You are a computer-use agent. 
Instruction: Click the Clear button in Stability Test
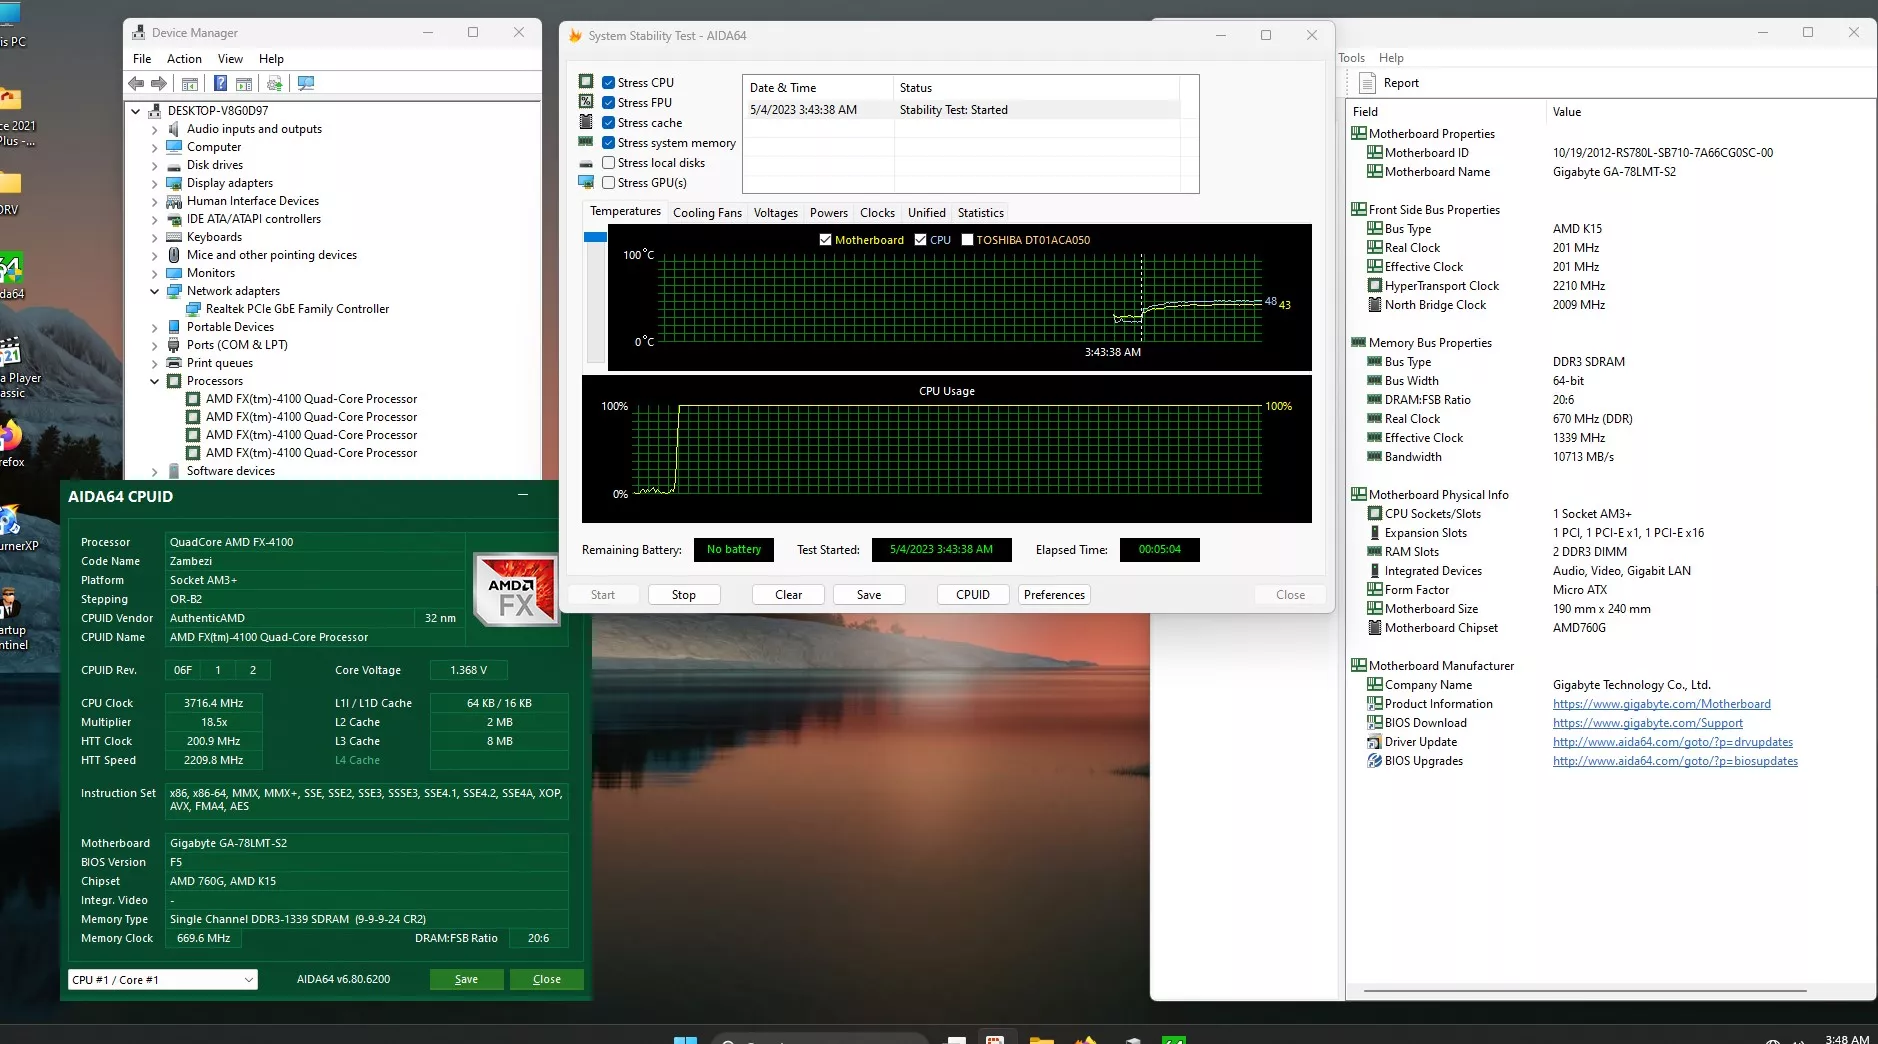(x=788, y=595)
